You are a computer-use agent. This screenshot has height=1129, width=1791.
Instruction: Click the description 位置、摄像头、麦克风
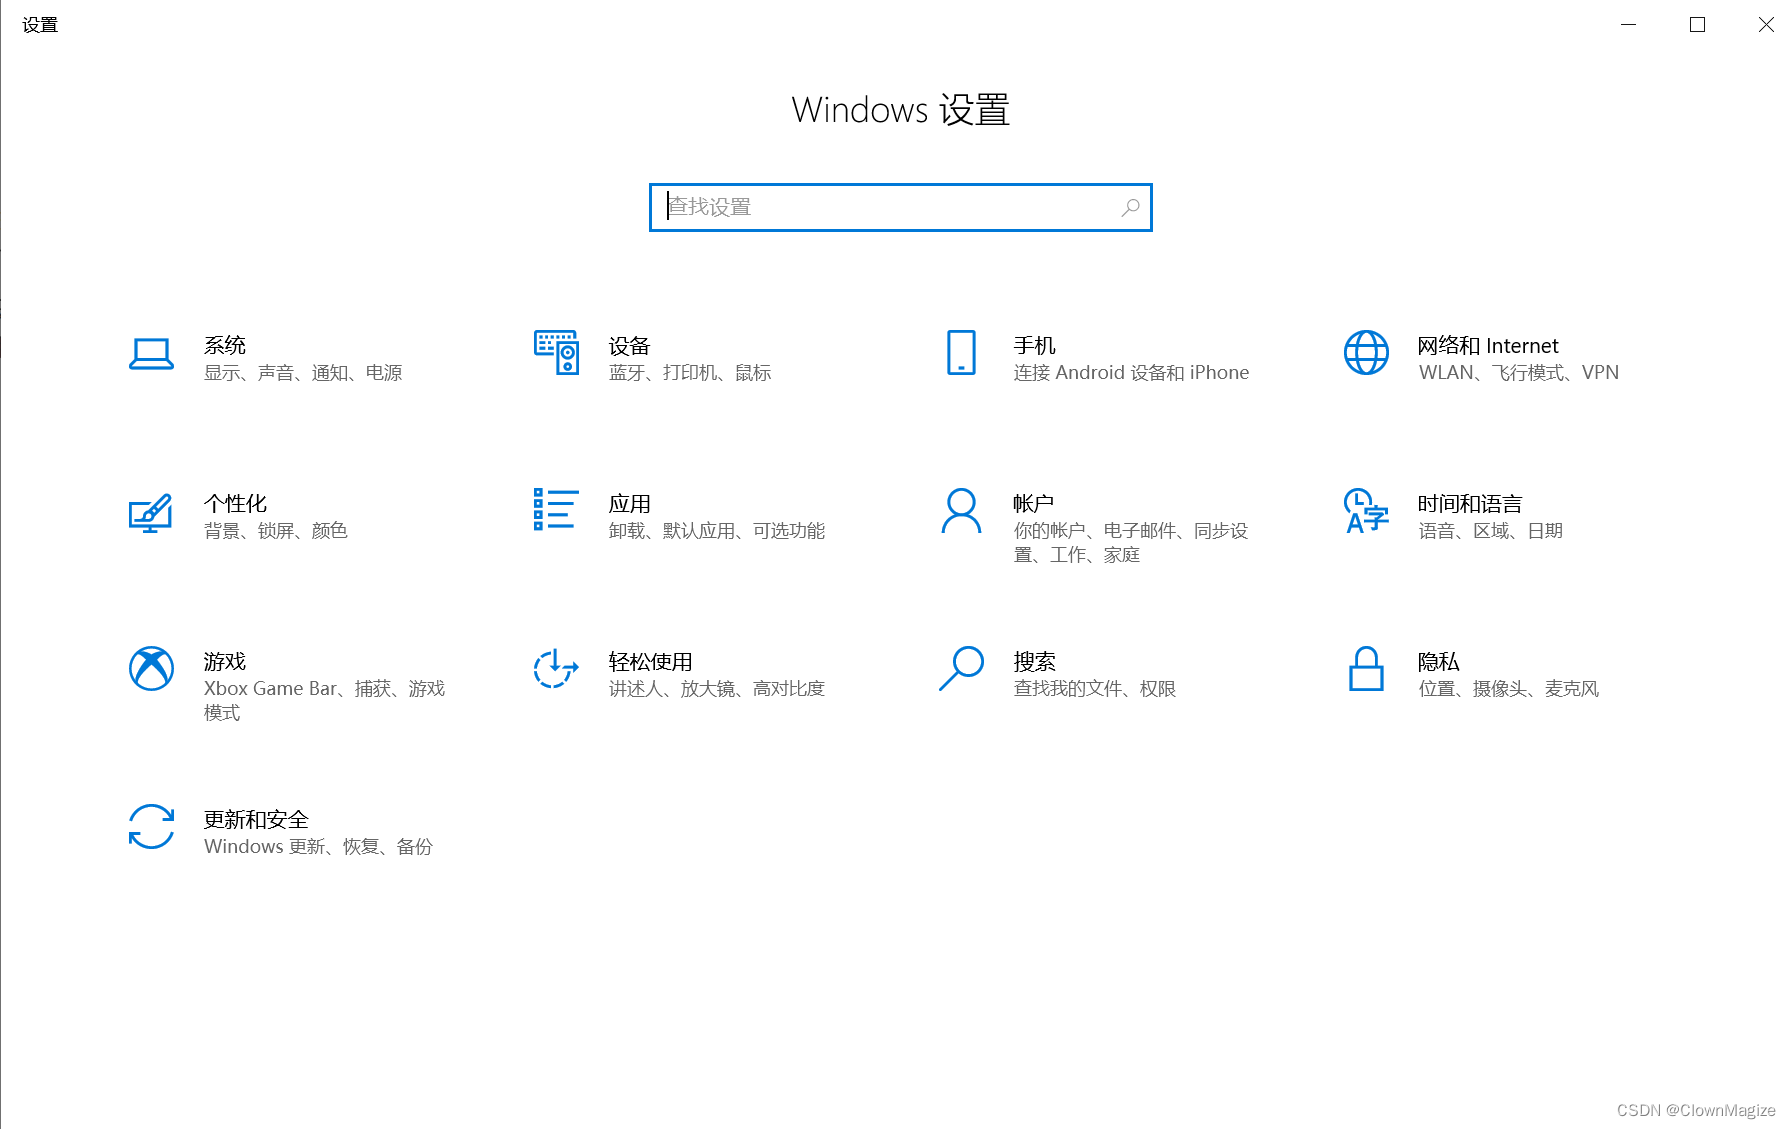coord(1508,689)
